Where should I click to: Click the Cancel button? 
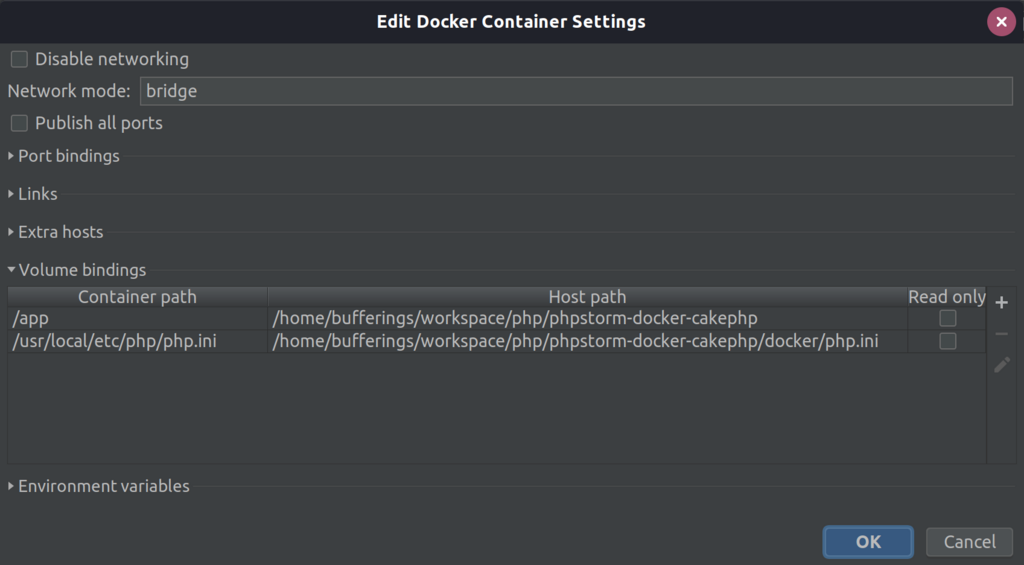[x=969, y=542]
